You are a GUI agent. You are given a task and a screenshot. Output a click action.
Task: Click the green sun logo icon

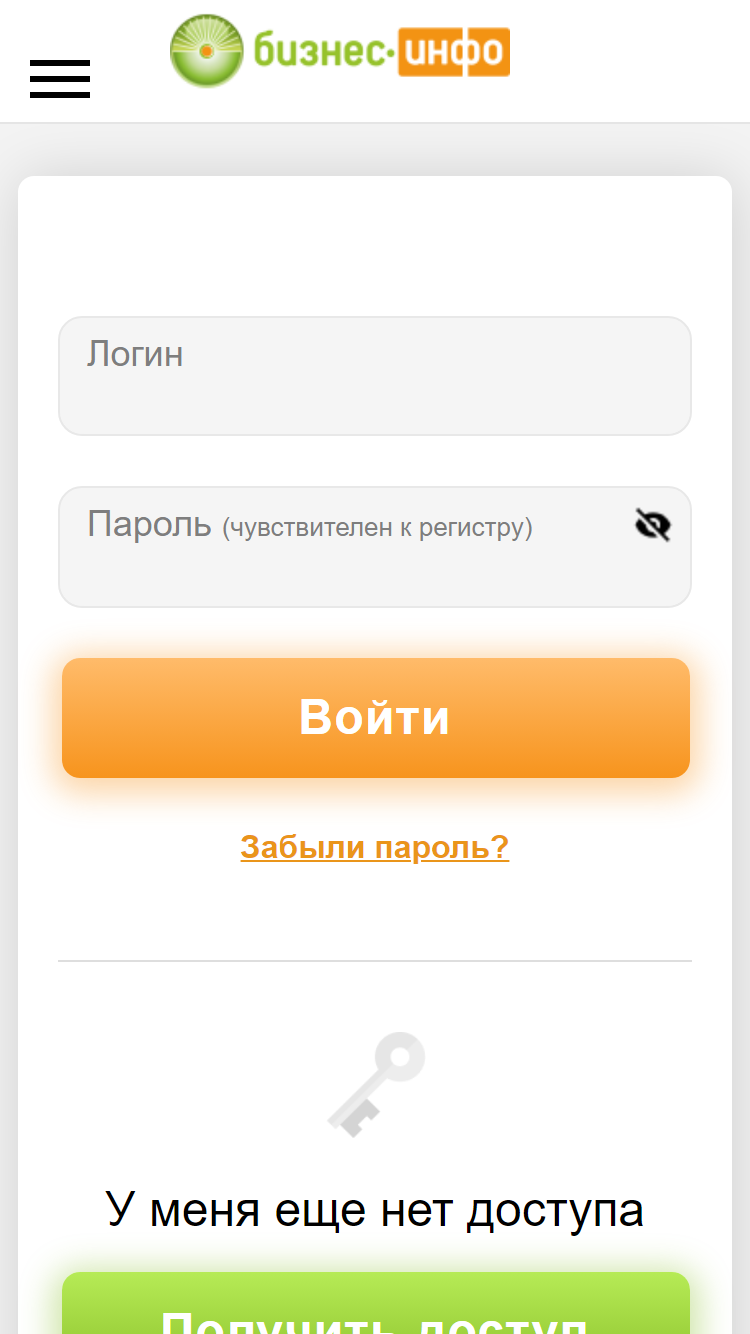coord(207,51)
